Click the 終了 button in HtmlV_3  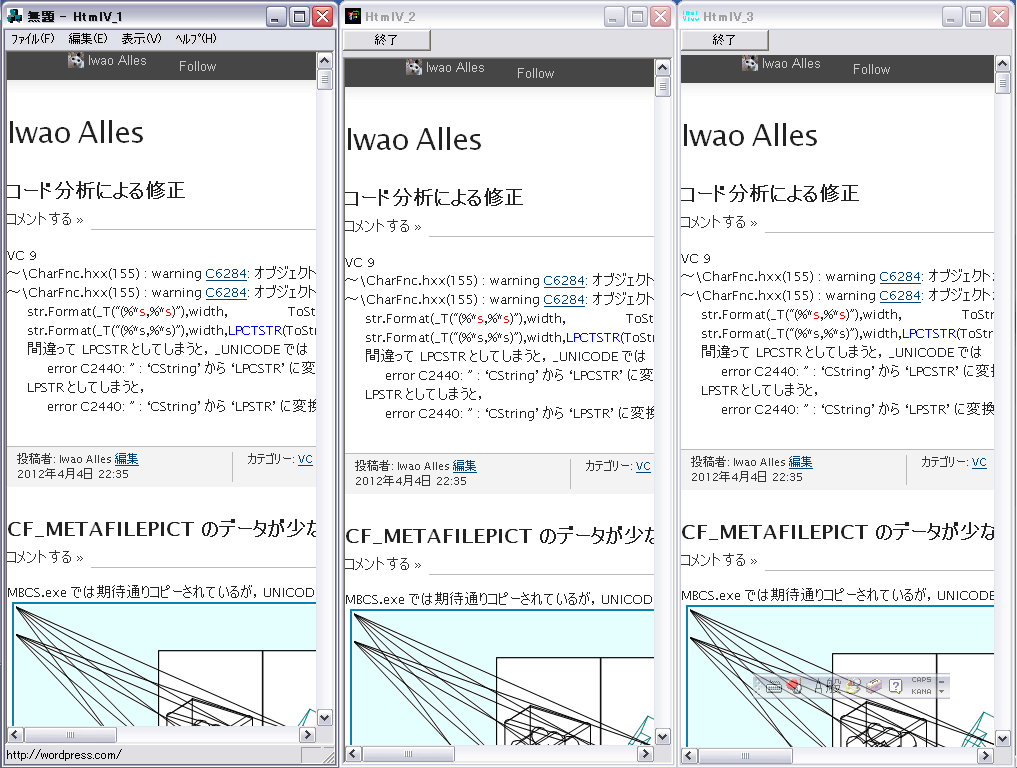(x=724, y=40)
